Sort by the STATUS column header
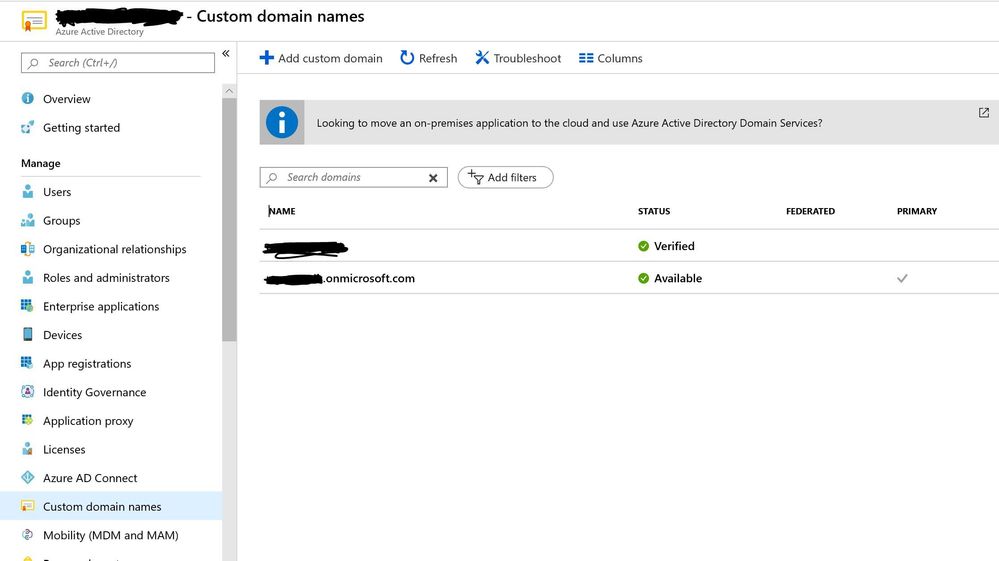The height and width of the screenshot is (561, 999). [654, 211]
